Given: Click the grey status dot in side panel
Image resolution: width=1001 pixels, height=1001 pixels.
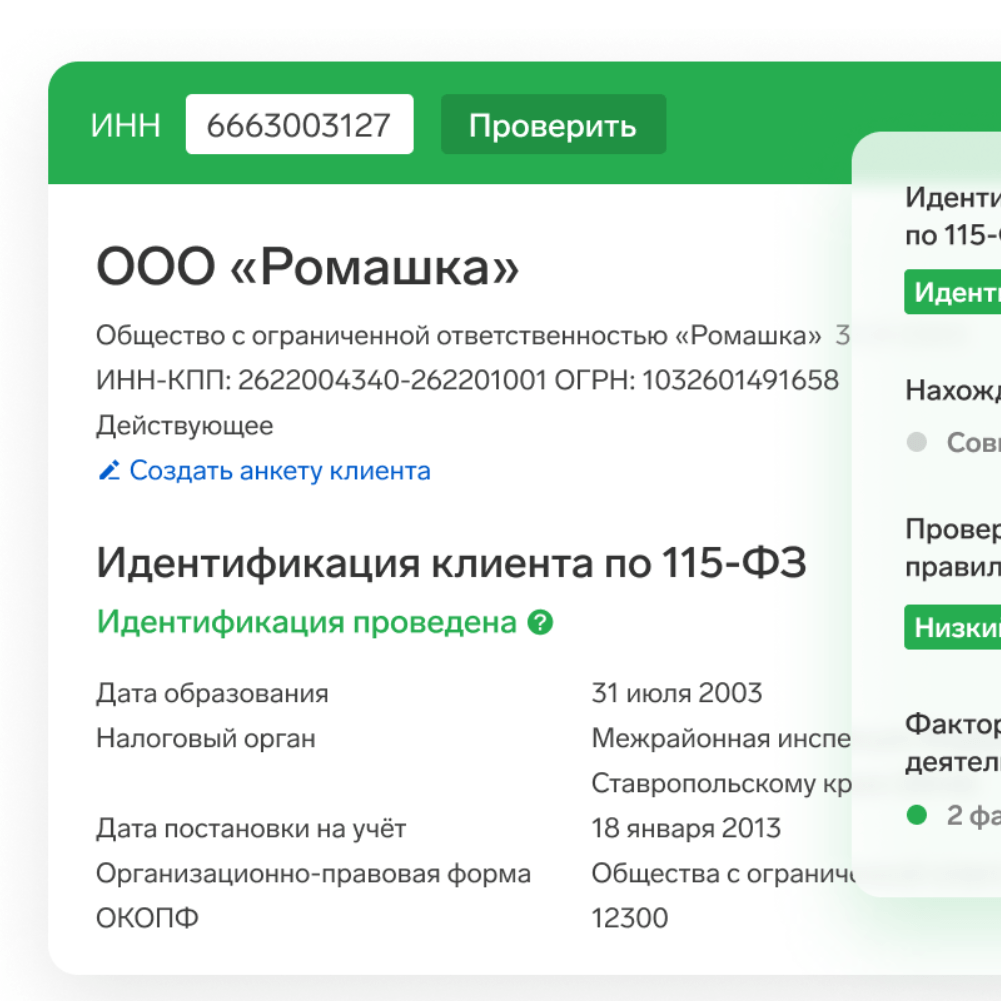Looking at the screenshot, I should click(917, 442).
